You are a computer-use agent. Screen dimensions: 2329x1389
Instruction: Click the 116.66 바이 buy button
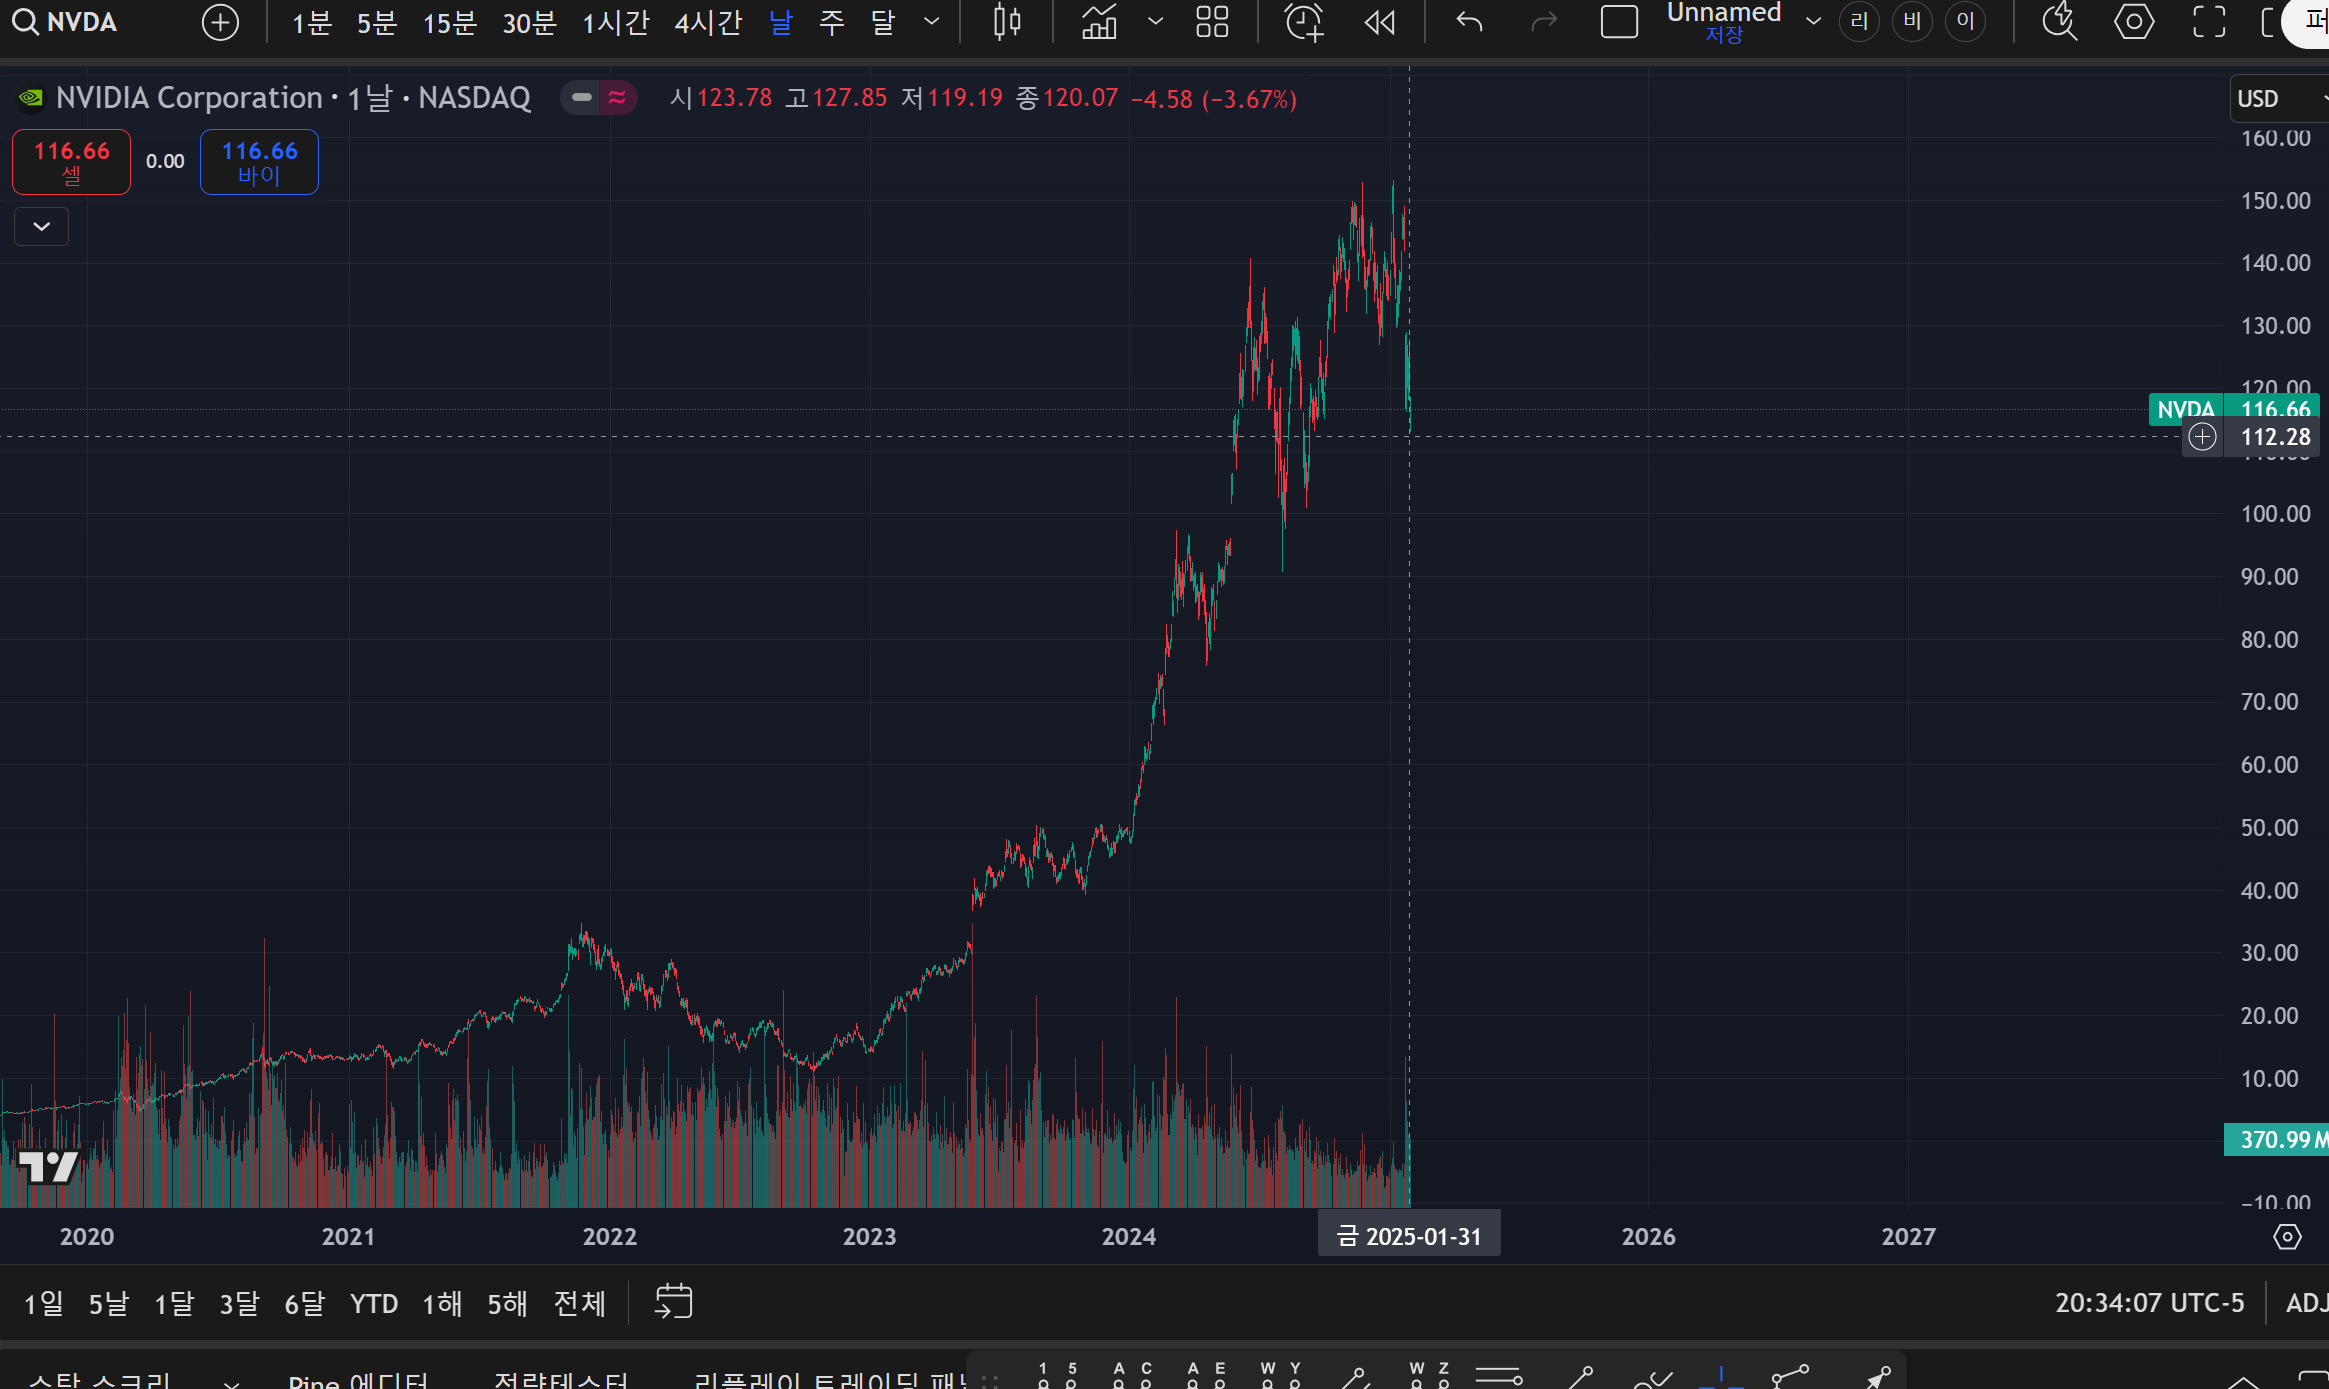(259, 162)
